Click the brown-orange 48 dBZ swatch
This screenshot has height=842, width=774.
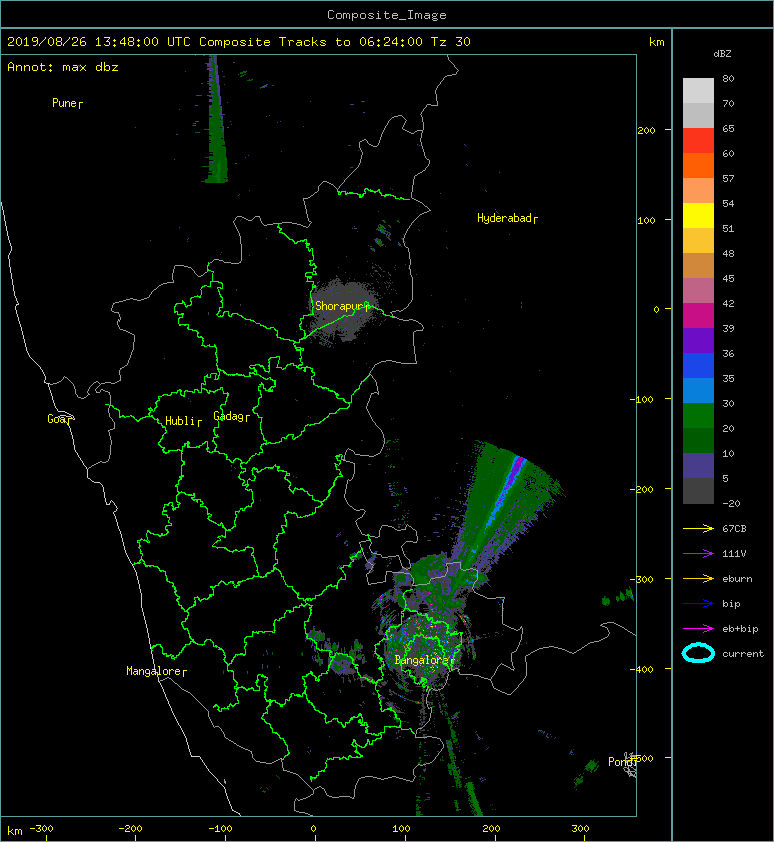698,265
